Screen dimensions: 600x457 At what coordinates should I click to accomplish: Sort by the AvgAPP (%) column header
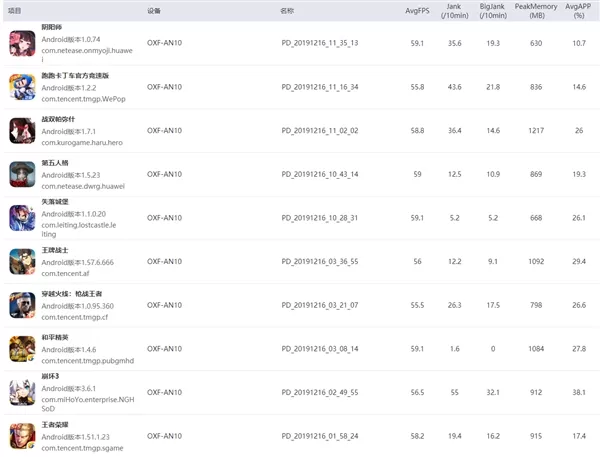(x=579, y=11)
